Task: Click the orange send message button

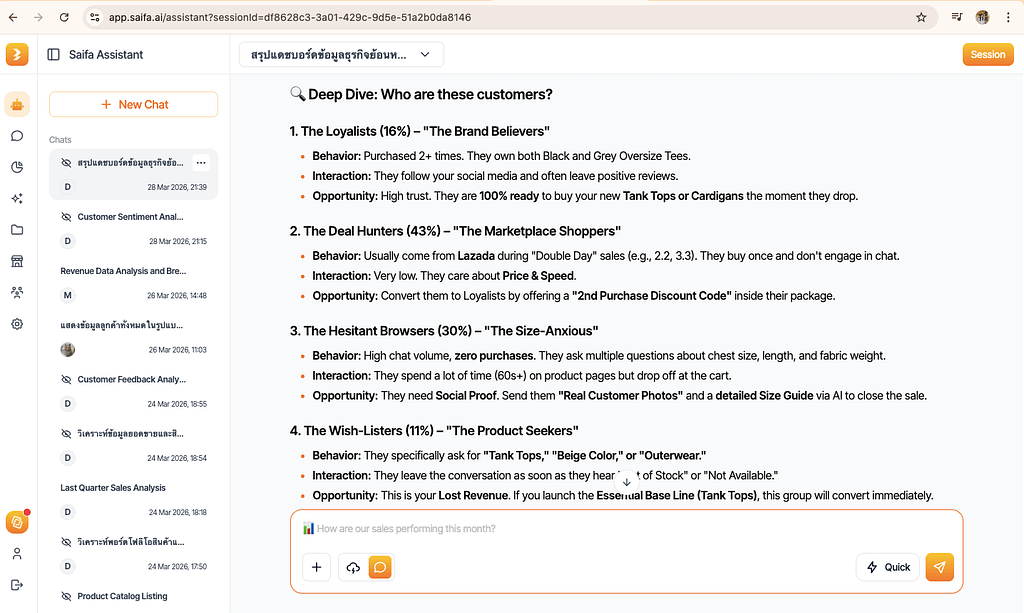Action: click(939, 567)
